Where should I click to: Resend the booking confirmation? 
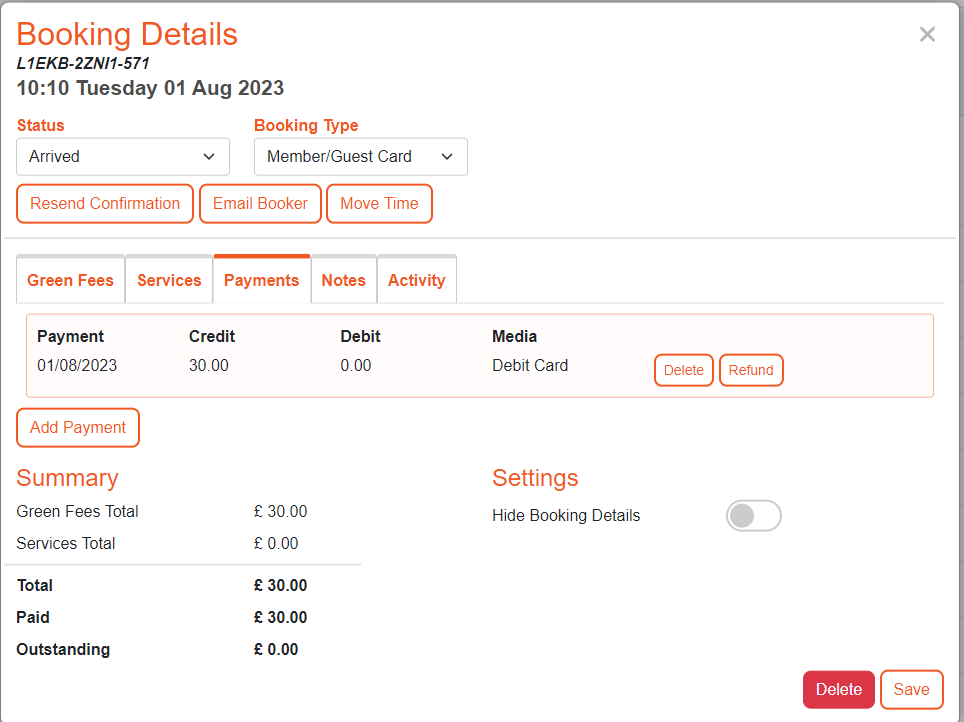pyautogui.click(x=104, y=203)
